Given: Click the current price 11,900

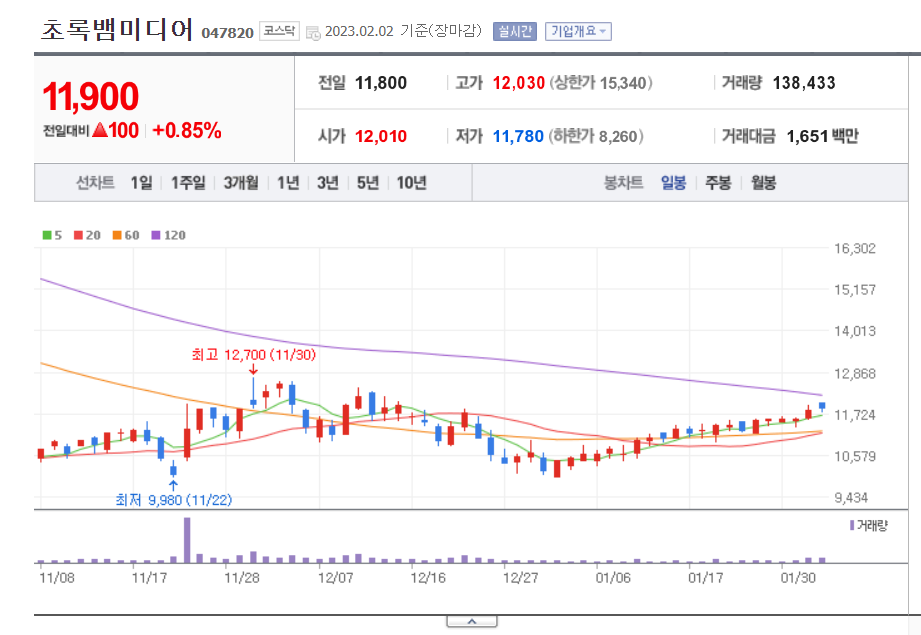Looking at the screenshot, I should tap(90, 96).
